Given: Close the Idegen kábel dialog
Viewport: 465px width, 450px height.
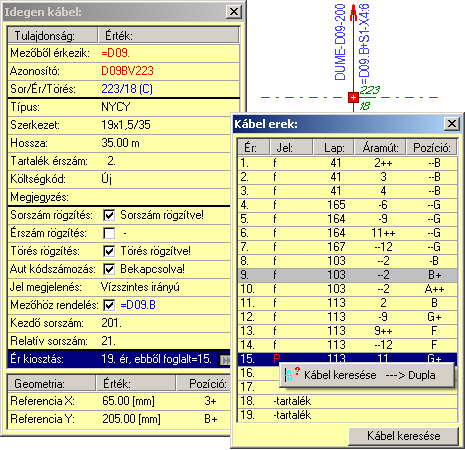Looking at the screenshot, I should pyautogui.click(x=234, y=12).
